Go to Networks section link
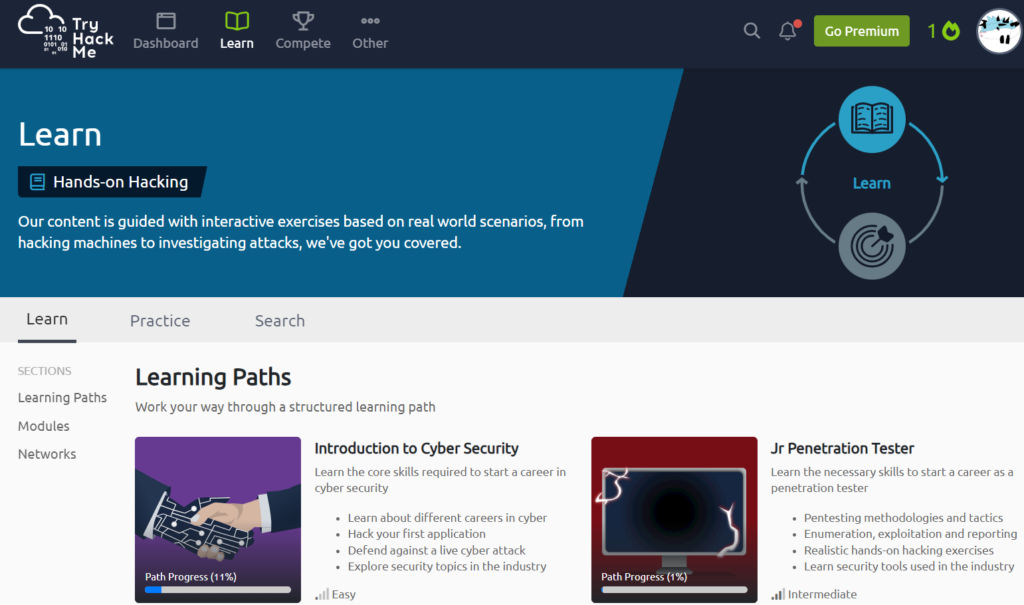The width and height of the screenshot is (1024, 605). [47, 454]
